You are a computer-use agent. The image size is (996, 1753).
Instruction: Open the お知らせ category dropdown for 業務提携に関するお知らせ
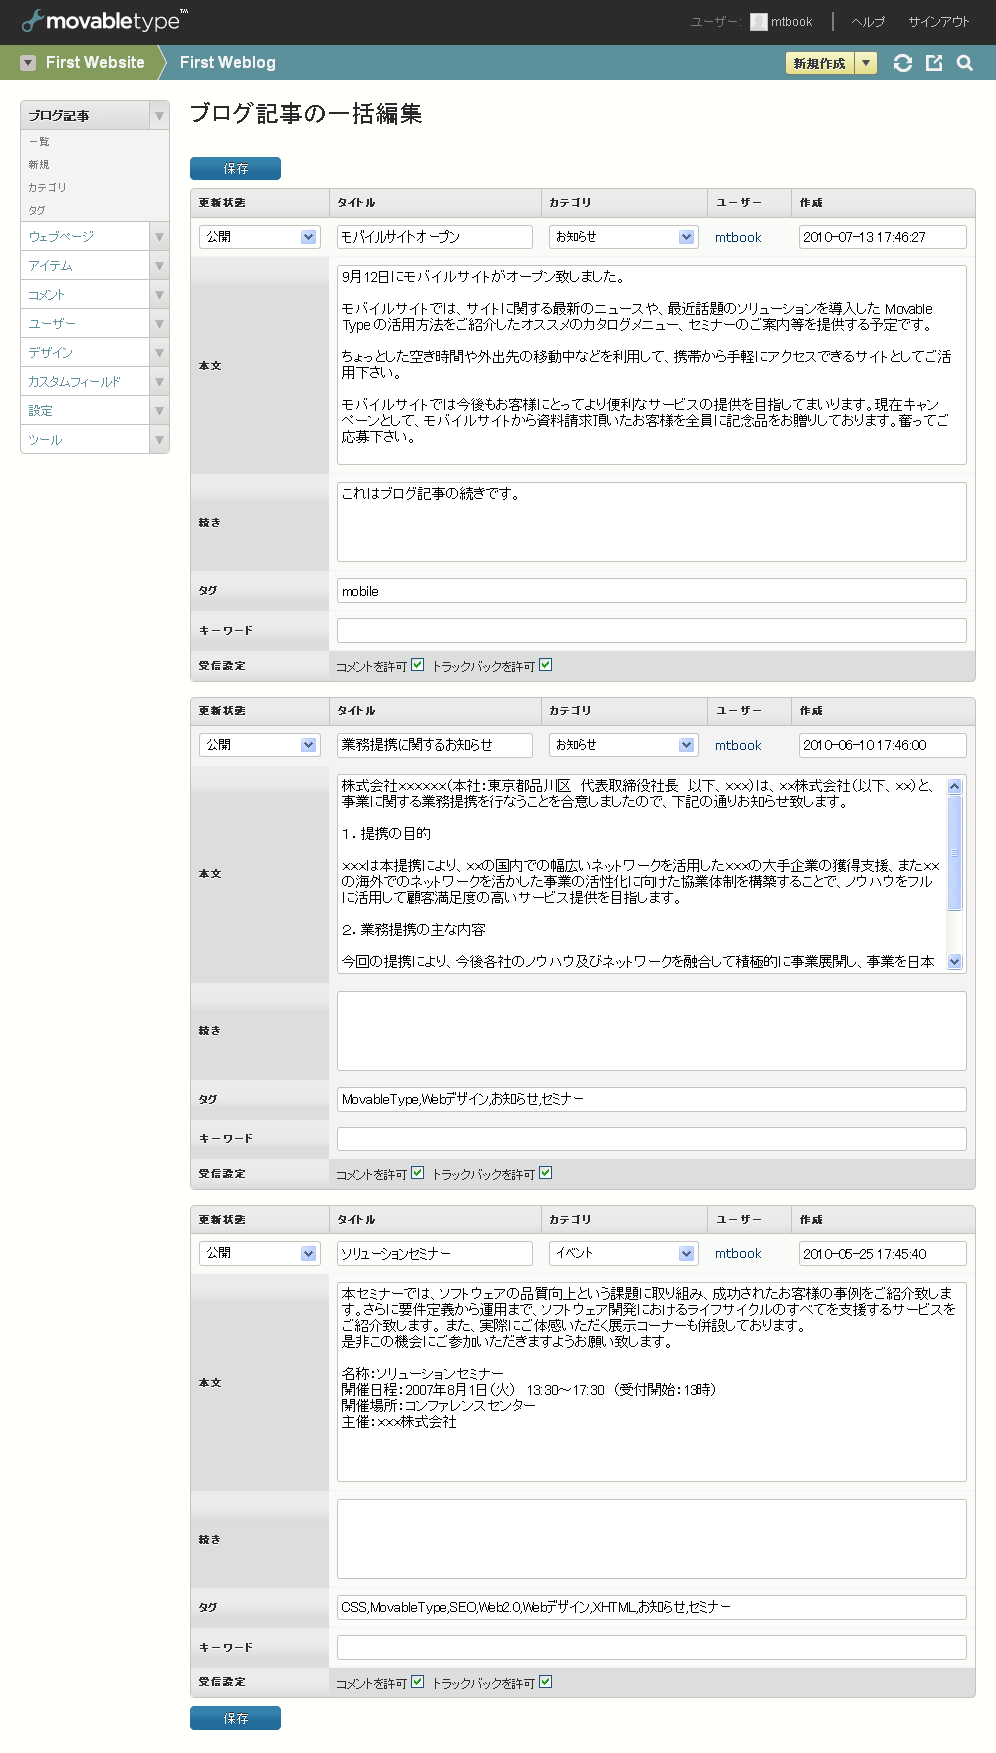coord(623,745)
